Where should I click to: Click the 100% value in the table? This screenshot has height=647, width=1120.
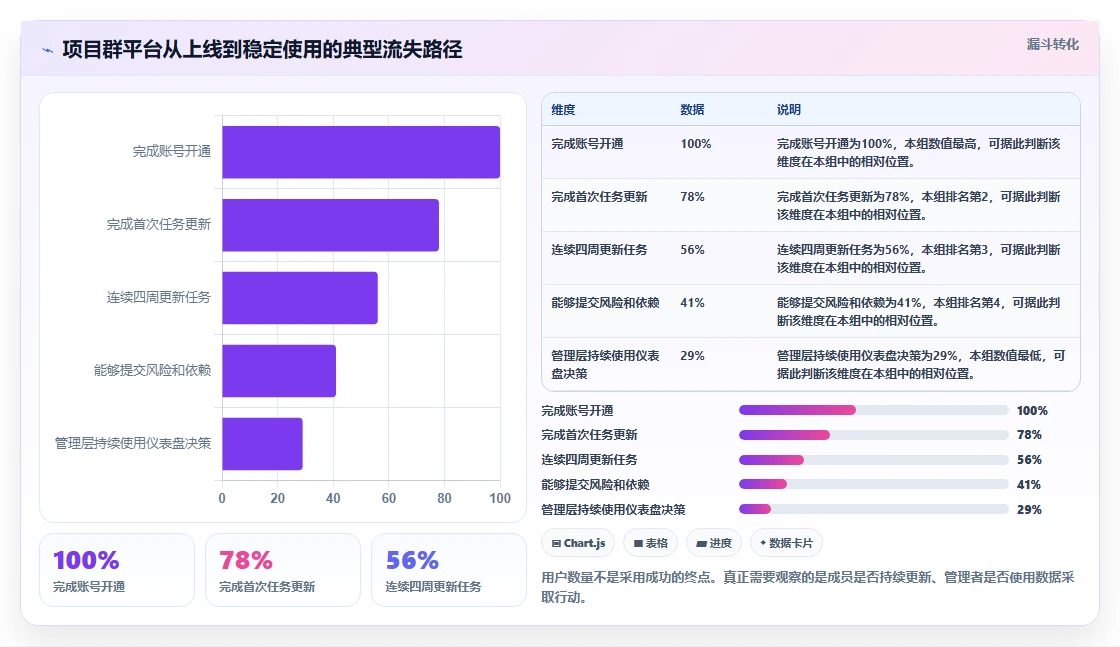696,144
